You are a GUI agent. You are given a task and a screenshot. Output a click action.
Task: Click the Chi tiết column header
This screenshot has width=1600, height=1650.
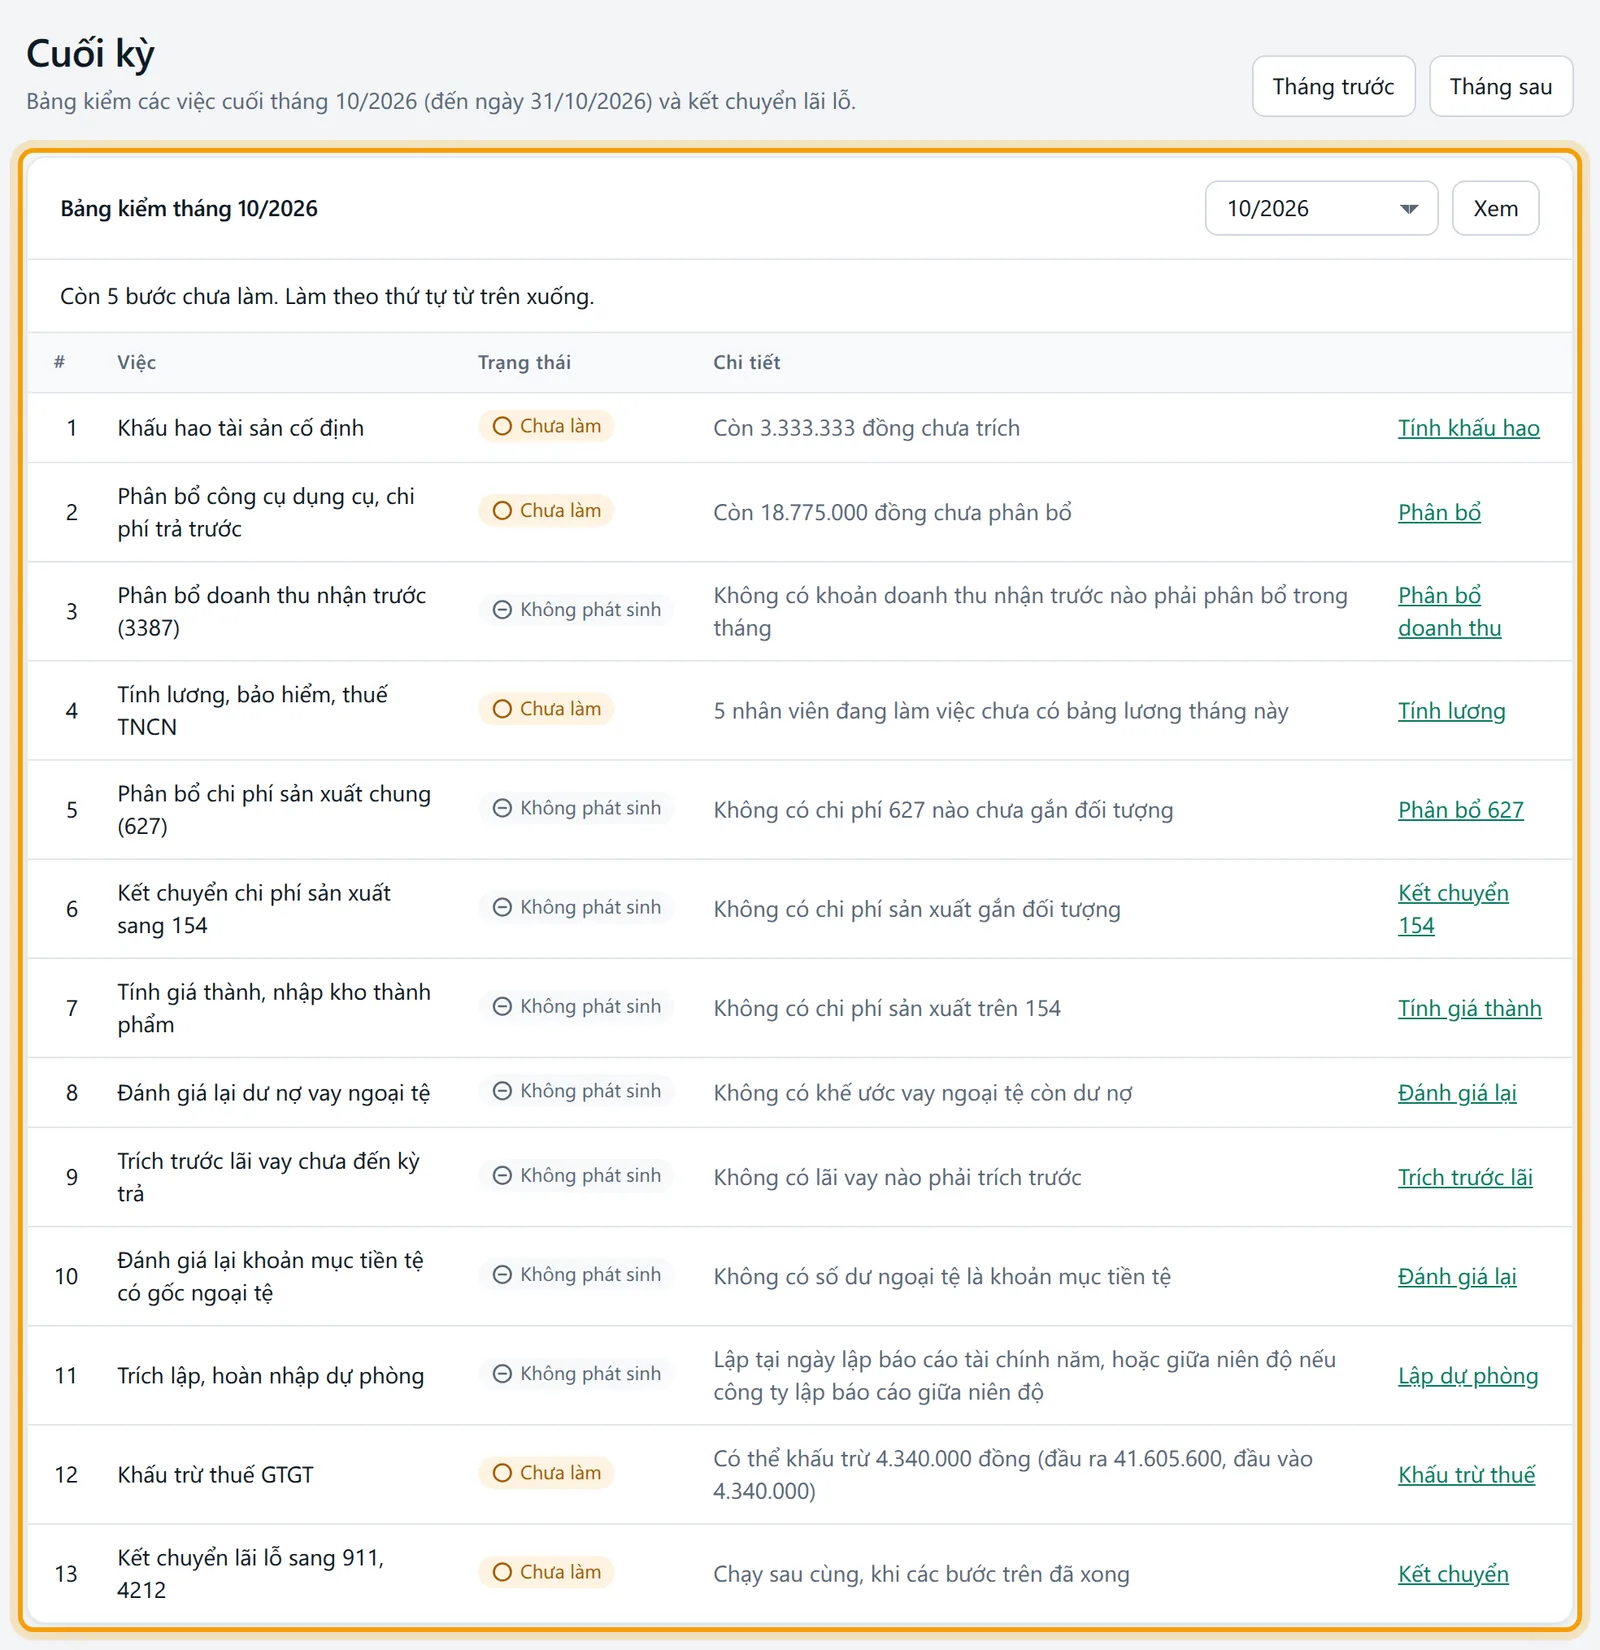click(x=747, y=362)
